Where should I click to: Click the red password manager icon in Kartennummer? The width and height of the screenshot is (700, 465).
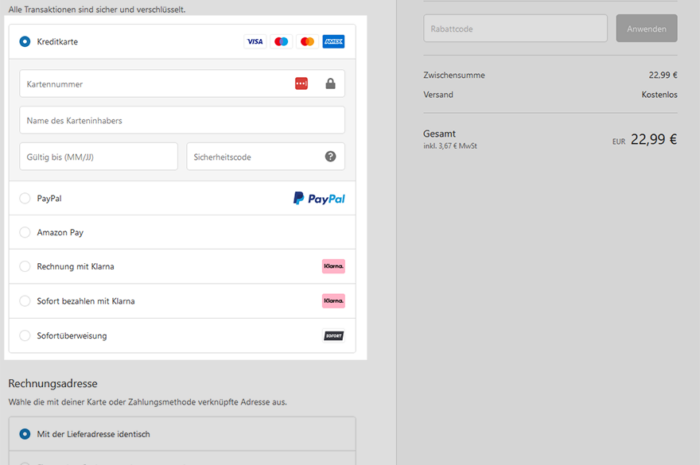point(301,83)
